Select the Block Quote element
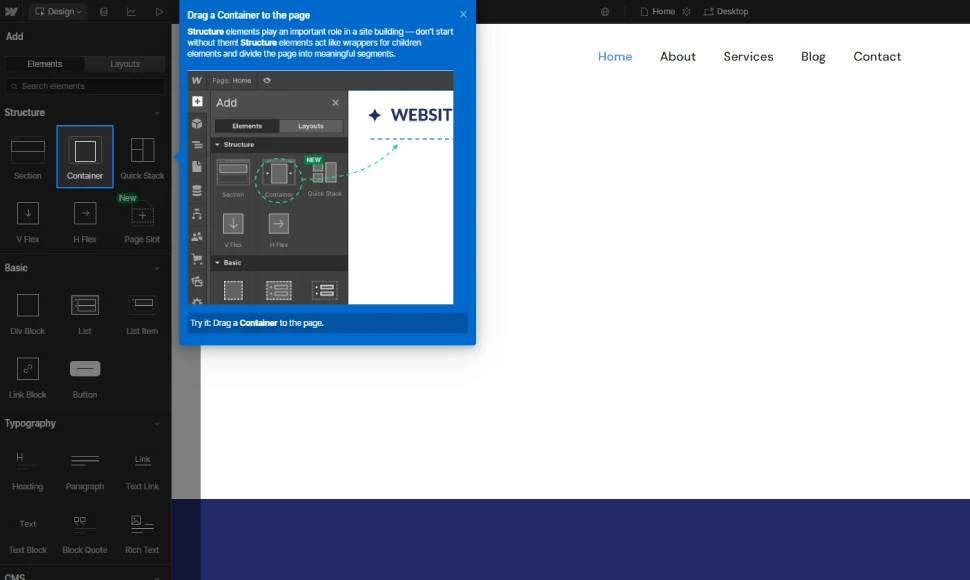970x580 pixels. click(85, 533)
